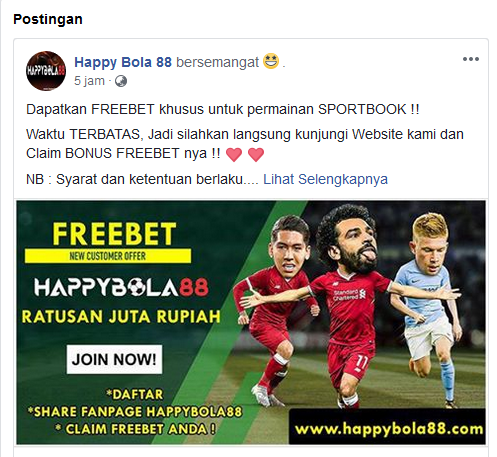Click the www.happybola88.com address in banner
497x457 pixels.
click(x=389, y=428)
